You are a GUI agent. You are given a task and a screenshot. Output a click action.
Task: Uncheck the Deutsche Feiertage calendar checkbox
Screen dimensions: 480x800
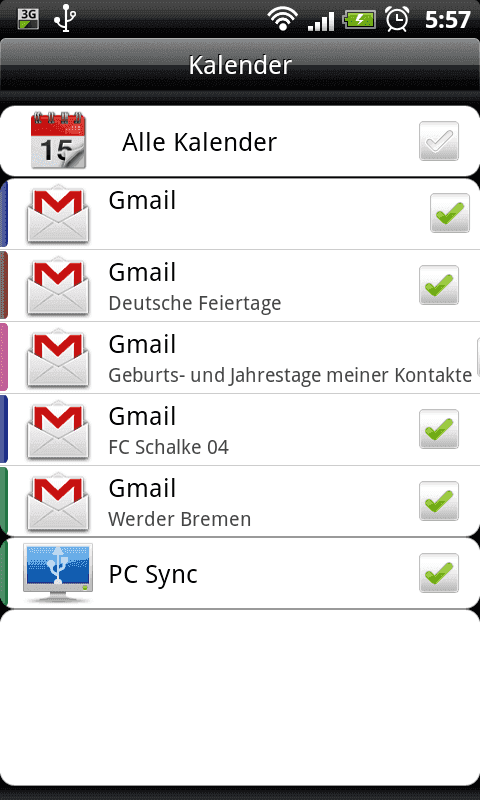[x=439, y=285]
